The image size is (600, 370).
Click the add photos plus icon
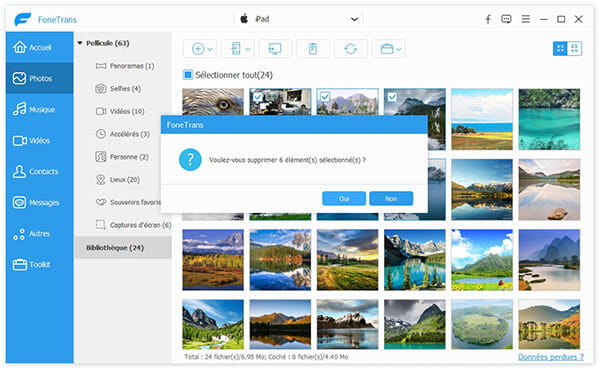point(198,49)
